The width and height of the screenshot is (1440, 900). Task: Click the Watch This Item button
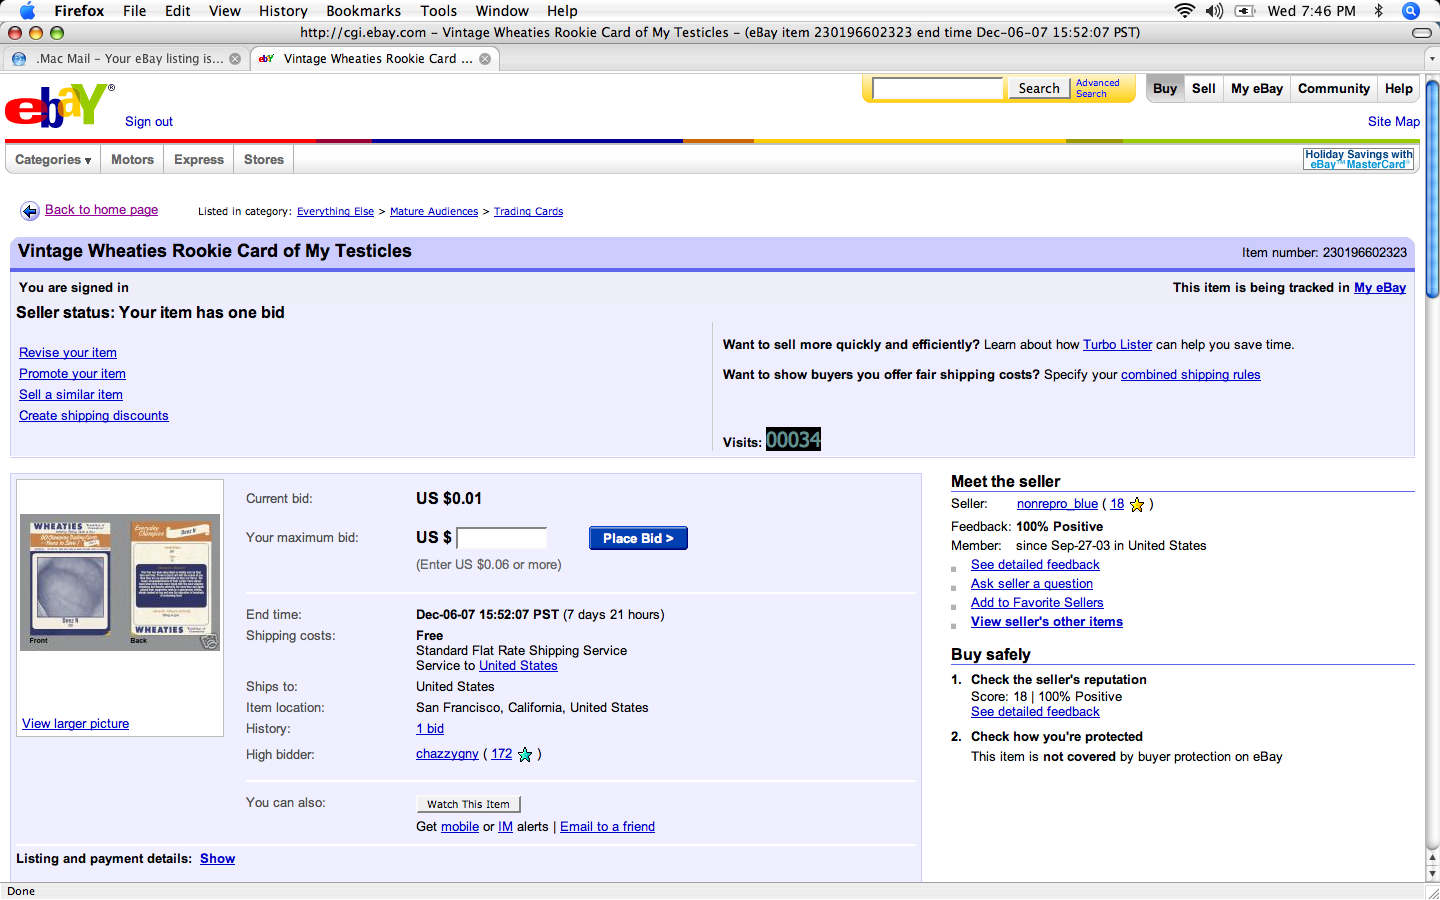click(468, 804)
